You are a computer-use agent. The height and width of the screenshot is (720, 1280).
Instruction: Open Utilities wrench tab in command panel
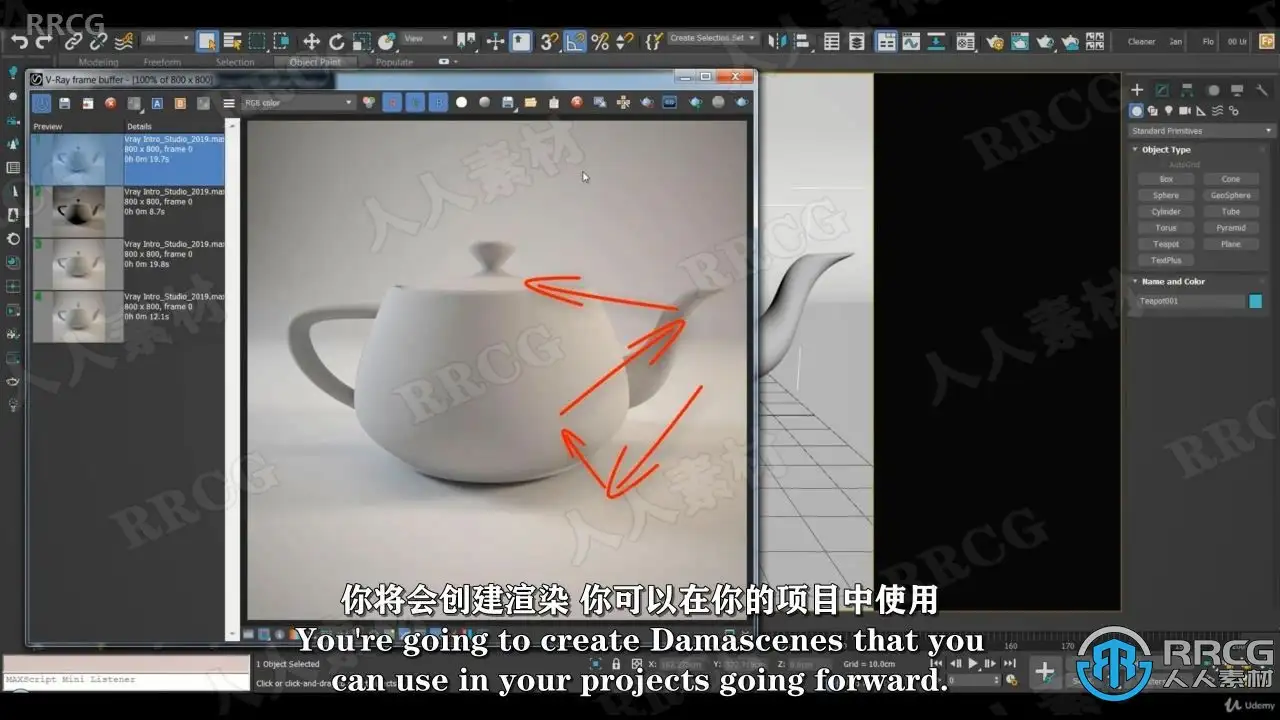point(1262,90)
